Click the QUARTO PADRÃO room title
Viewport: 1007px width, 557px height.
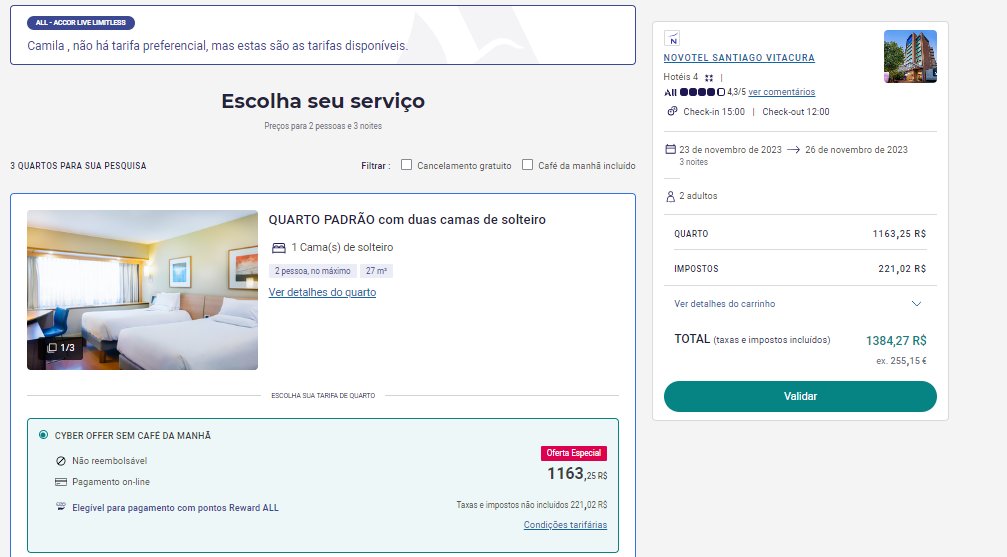point(407,220)
